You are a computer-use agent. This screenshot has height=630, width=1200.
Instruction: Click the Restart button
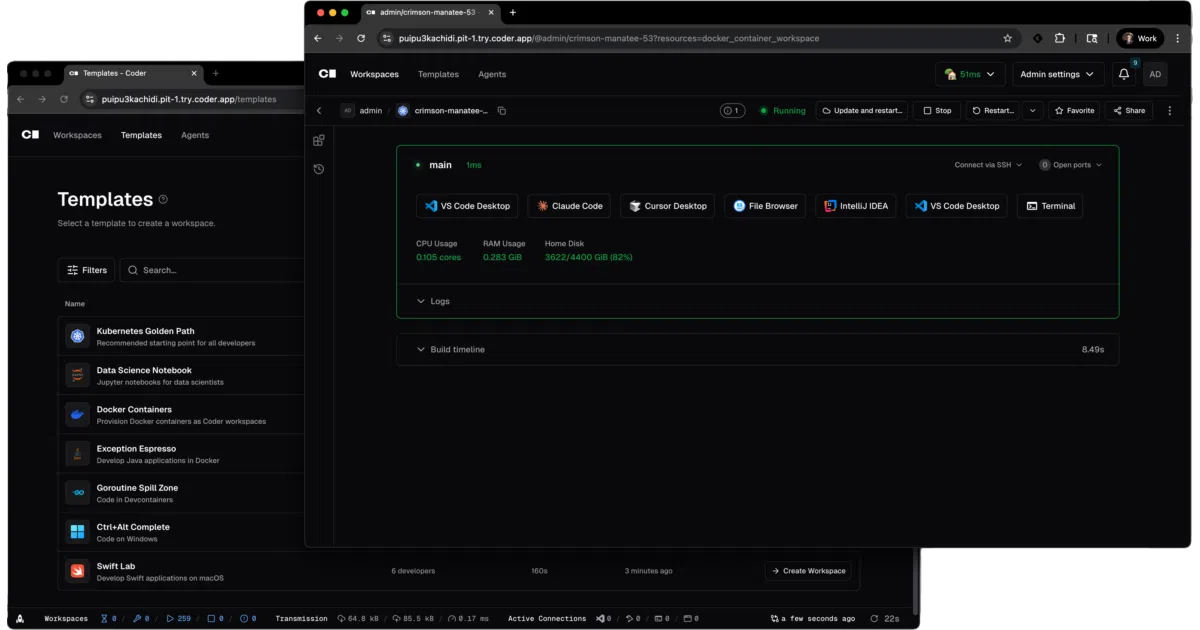coord(993,111)
